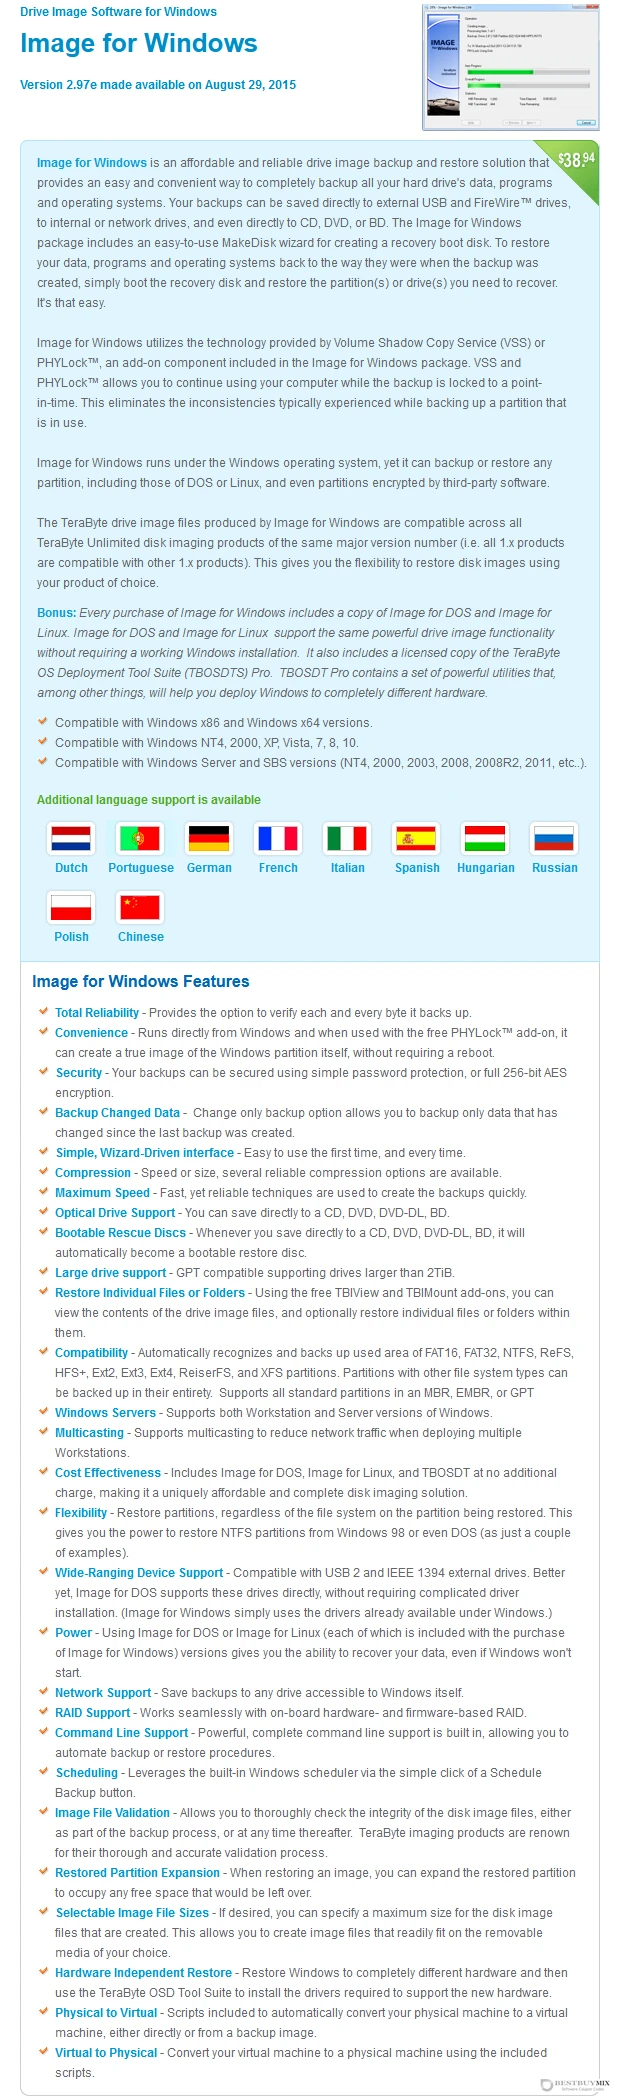Viewport: 617px width, 2099px height.
Task: Click 'Drive Image Software for Windows' text
Action: (118, 12)
